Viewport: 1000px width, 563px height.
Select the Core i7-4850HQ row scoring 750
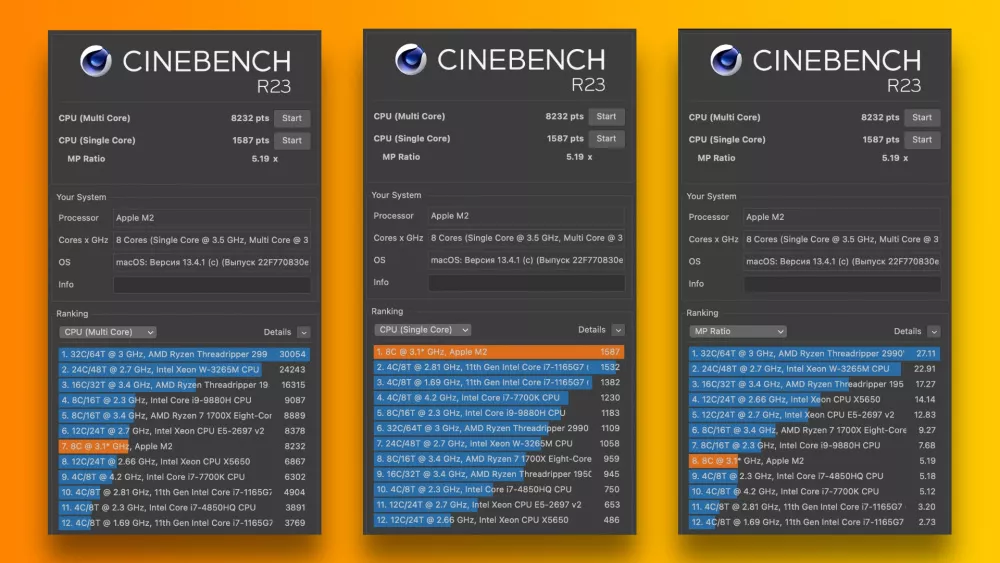(499, 489)
